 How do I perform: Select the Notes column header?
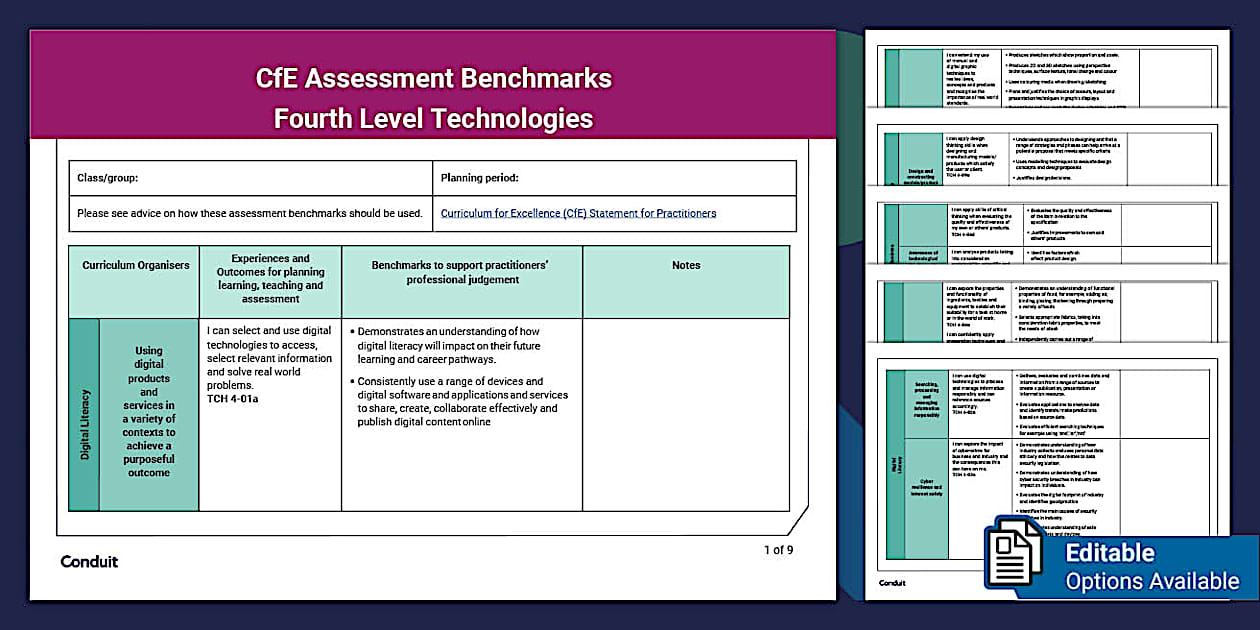point(685,266)
